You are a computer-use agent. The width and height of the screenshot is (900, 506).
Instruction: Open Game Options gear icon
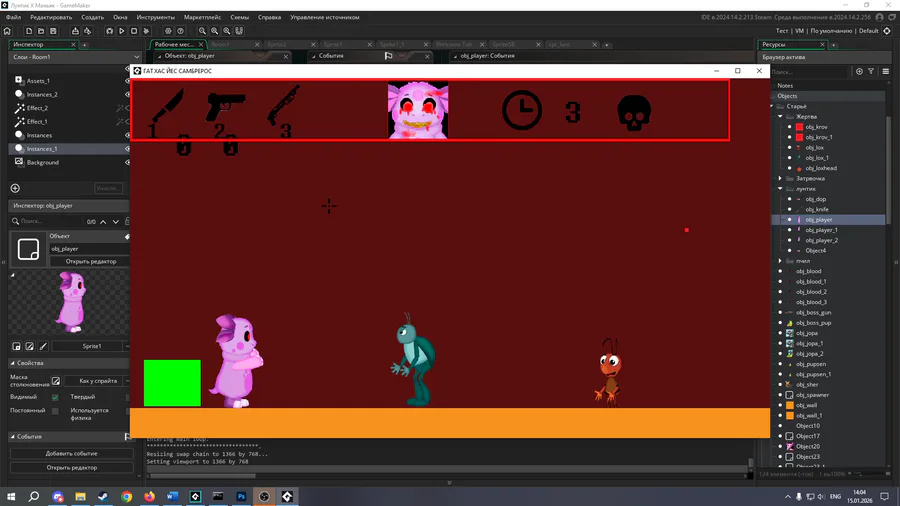tap(168, 31)
